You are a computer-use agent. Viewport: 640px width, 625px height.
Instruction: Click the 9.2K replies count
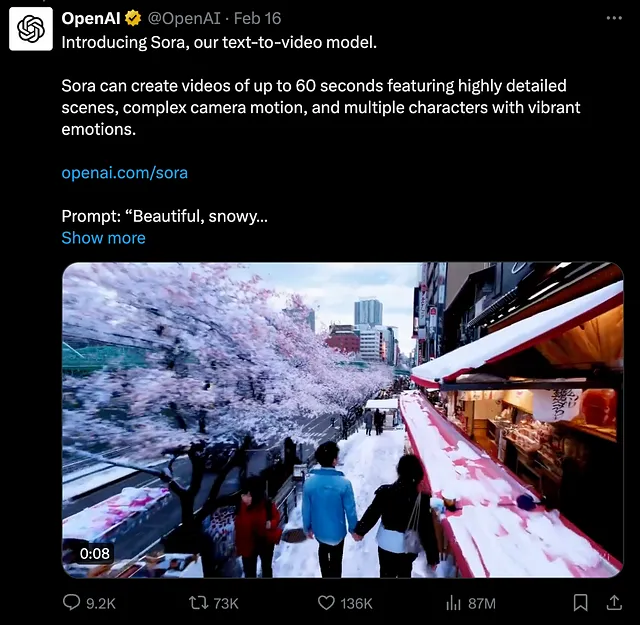click(x=101, y=603)
